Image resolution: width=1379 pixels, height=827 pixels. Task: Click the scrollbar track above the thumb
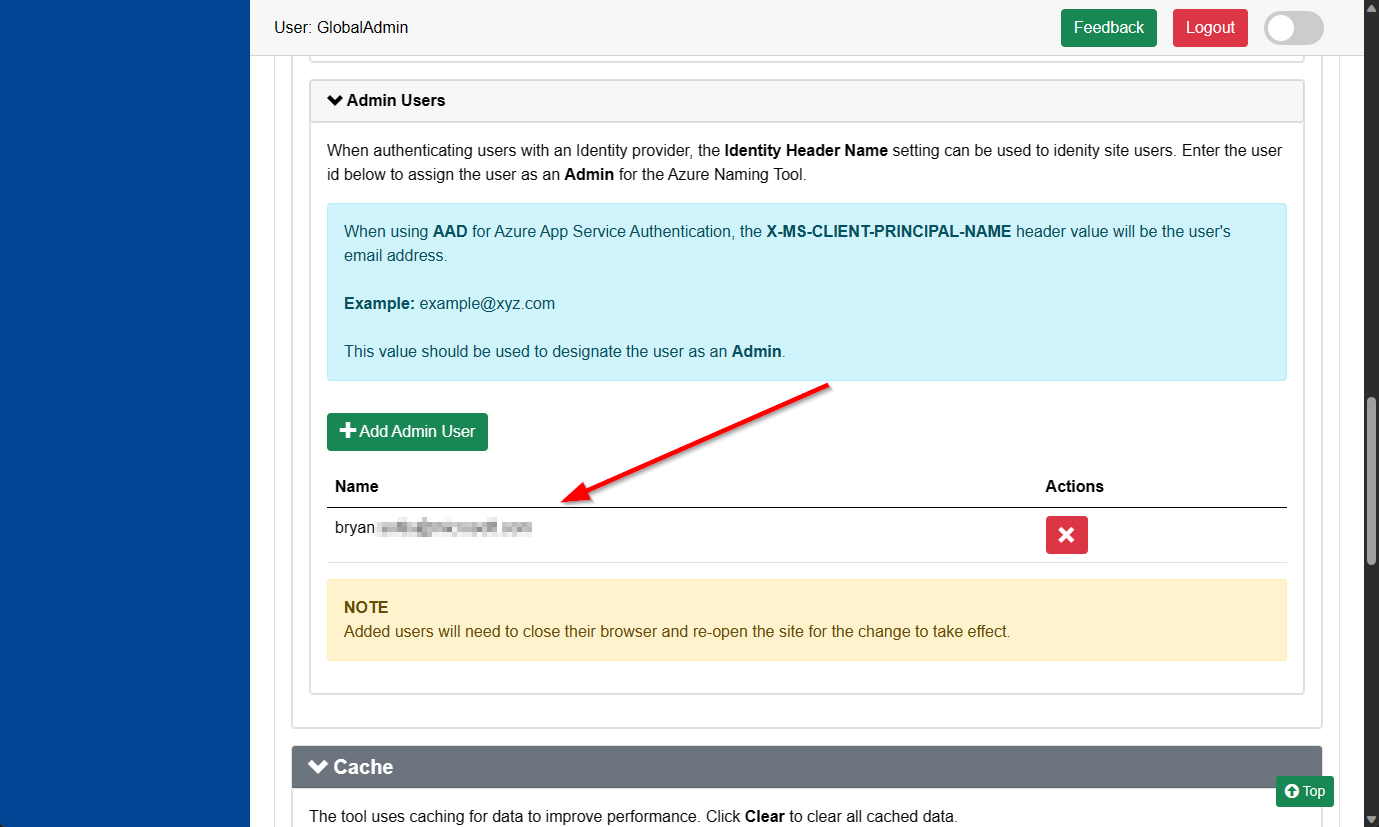pos(1371,200)
